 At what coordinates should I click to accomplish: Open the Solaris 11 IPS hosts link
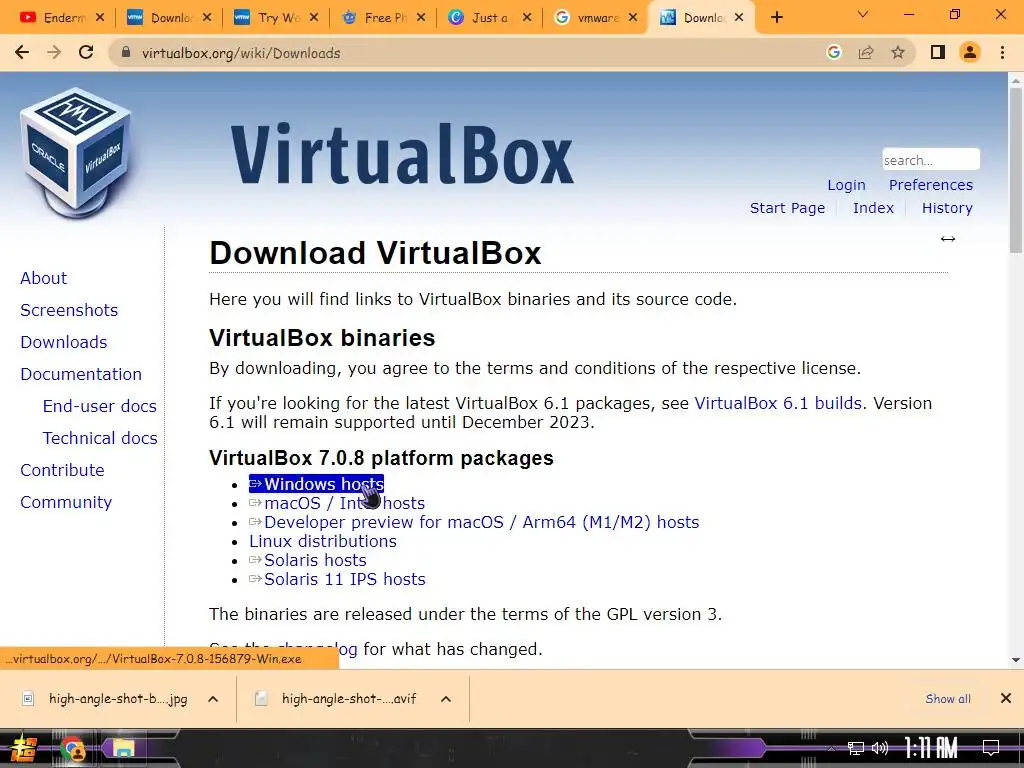point(337,579)
